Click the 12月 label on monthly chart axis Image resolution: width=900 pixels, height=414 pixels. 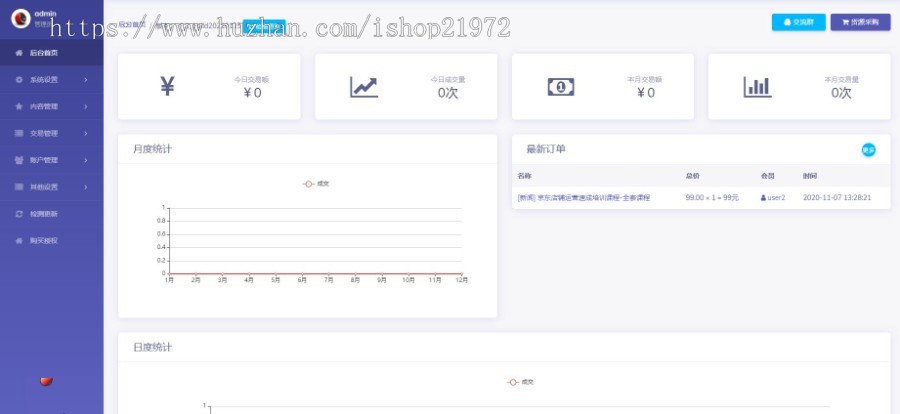[461, 280]
